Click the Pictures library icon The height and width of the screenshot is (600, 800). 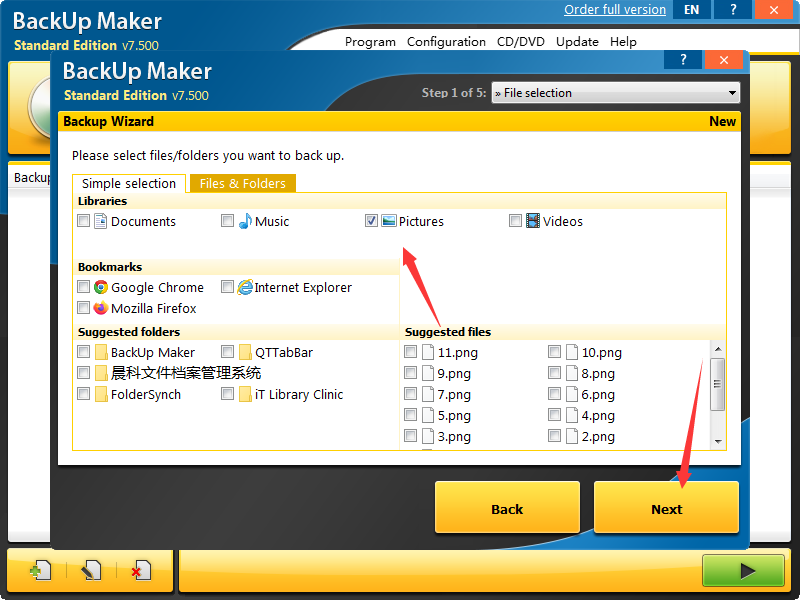coord(389,221)
